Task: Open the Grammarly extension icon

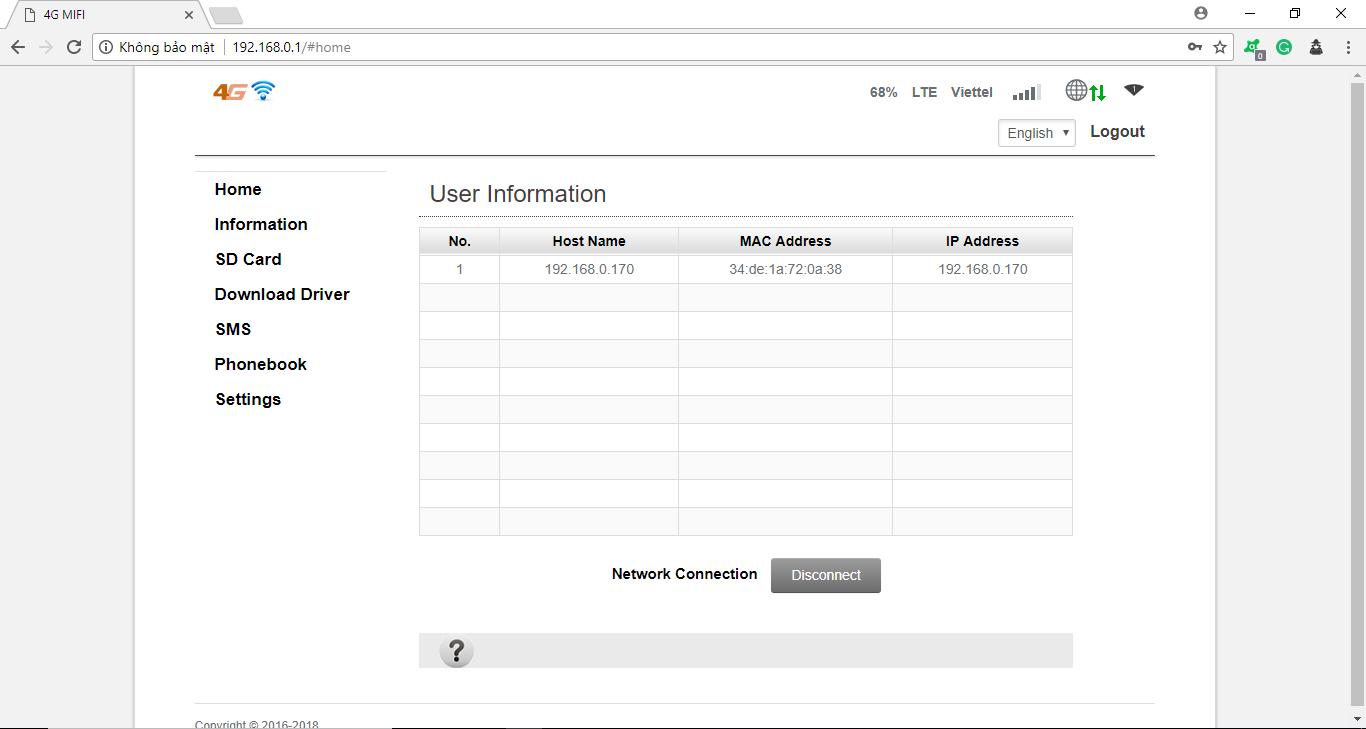Action: (1285, 47)
